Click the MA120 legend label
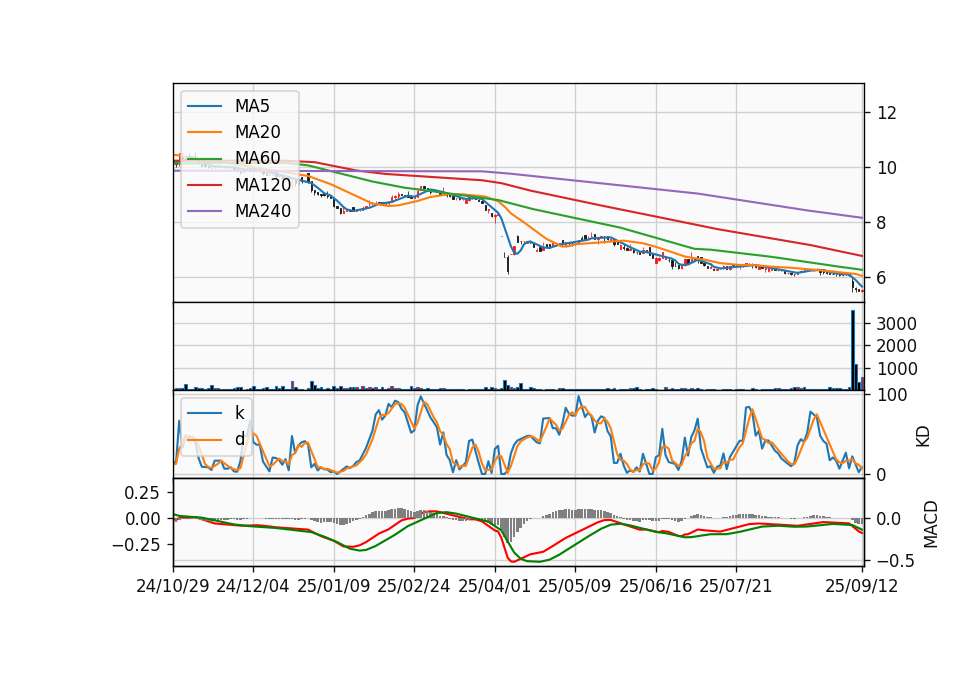Viewport: 960px width, 690px height. point(263,185)
